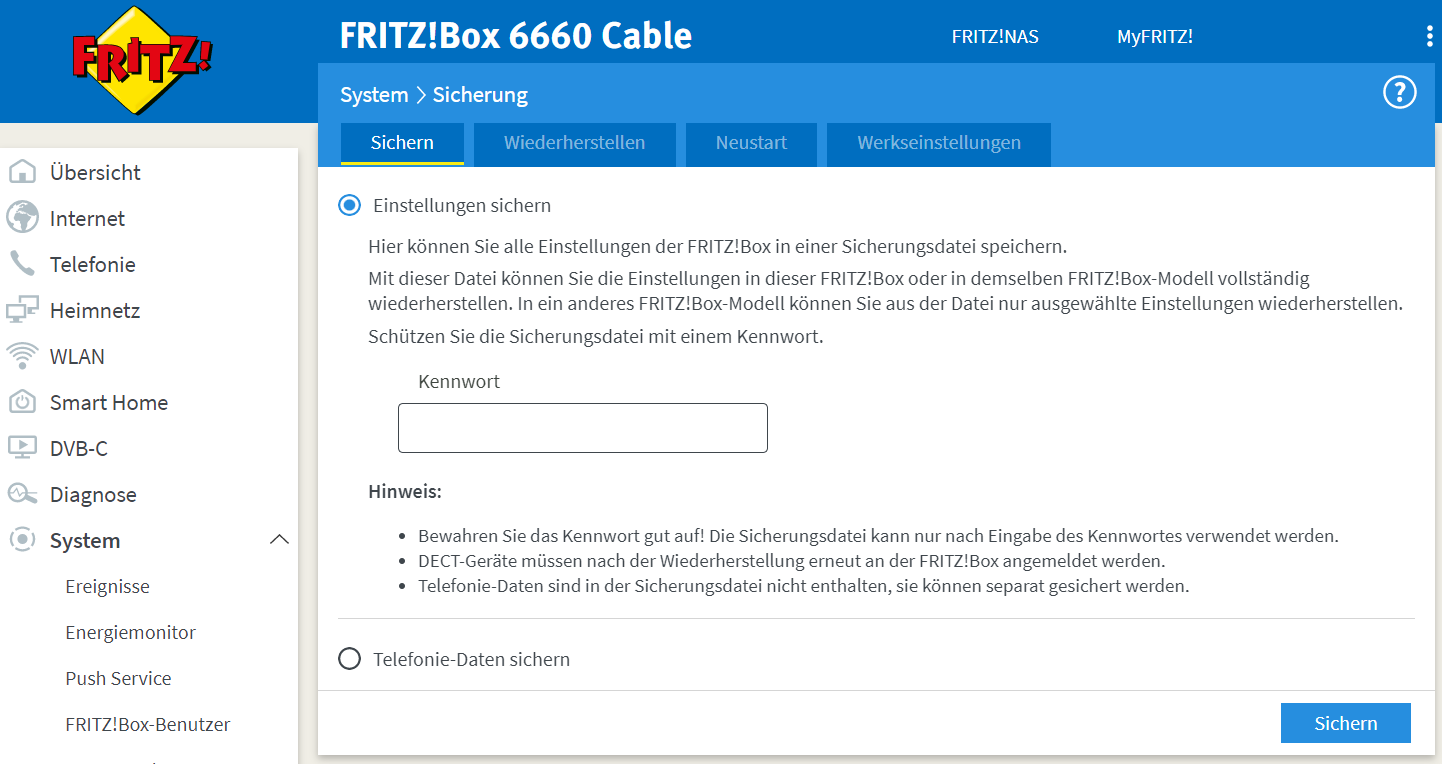Open Telefonie menu in the sidebar
This screenshot has height=764, width=1442.
click(92, 264)
